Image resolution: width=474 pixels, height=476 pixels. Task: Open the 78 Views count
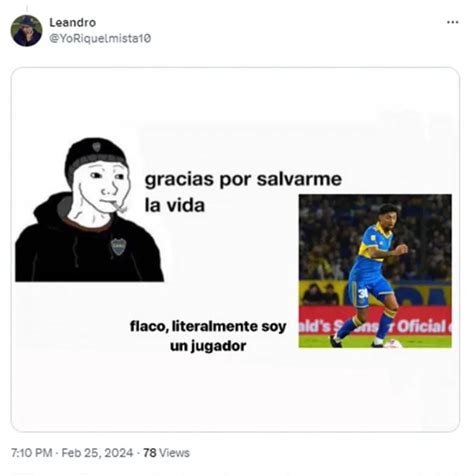166,453
